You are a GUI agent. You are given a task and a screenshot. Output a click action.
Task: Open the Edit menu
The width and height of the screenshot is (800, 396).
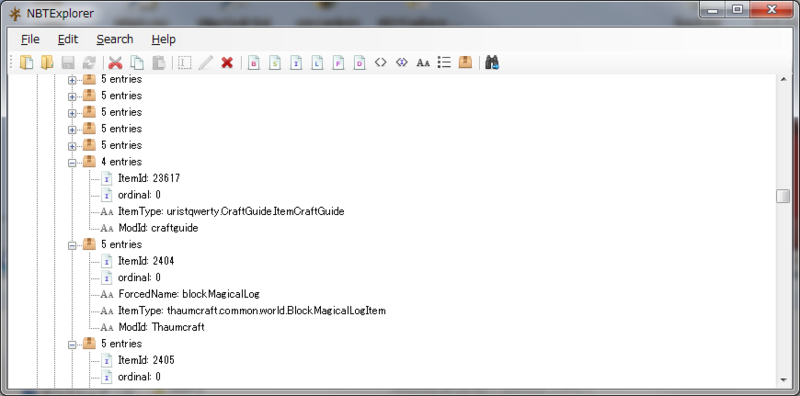coord(68,39)
